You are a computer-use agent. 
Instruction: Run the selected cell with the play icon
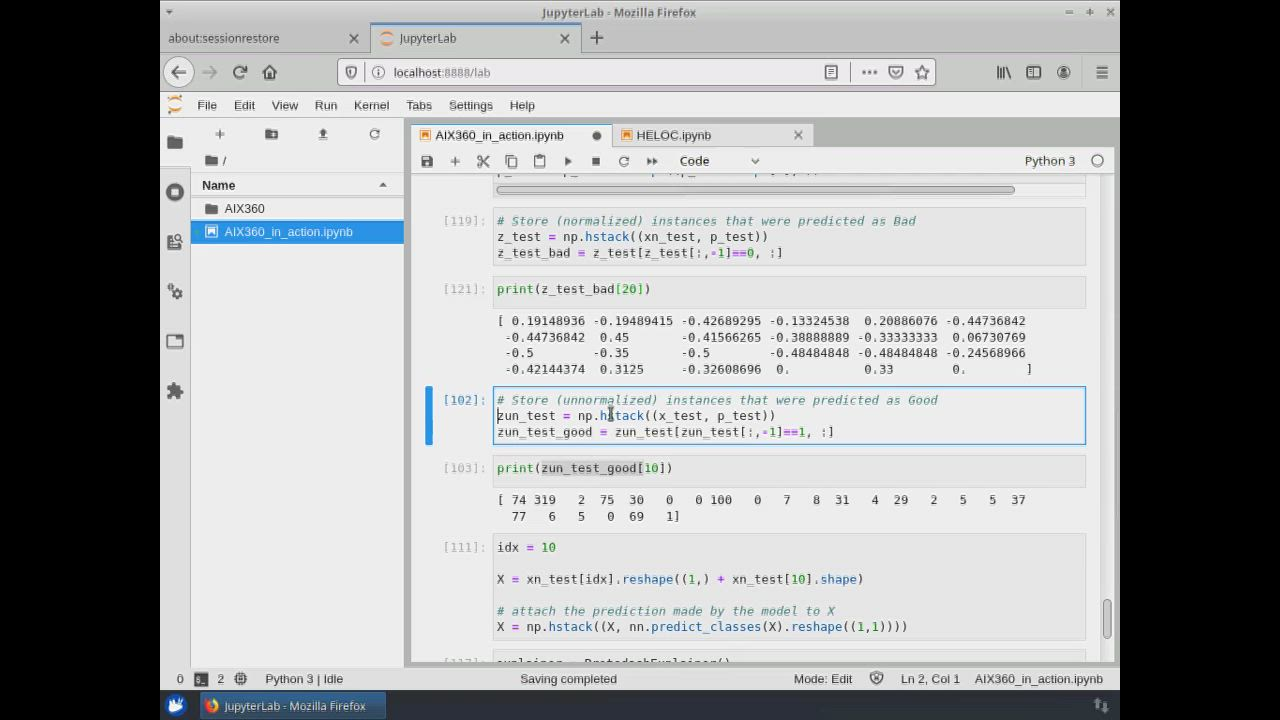568,161
